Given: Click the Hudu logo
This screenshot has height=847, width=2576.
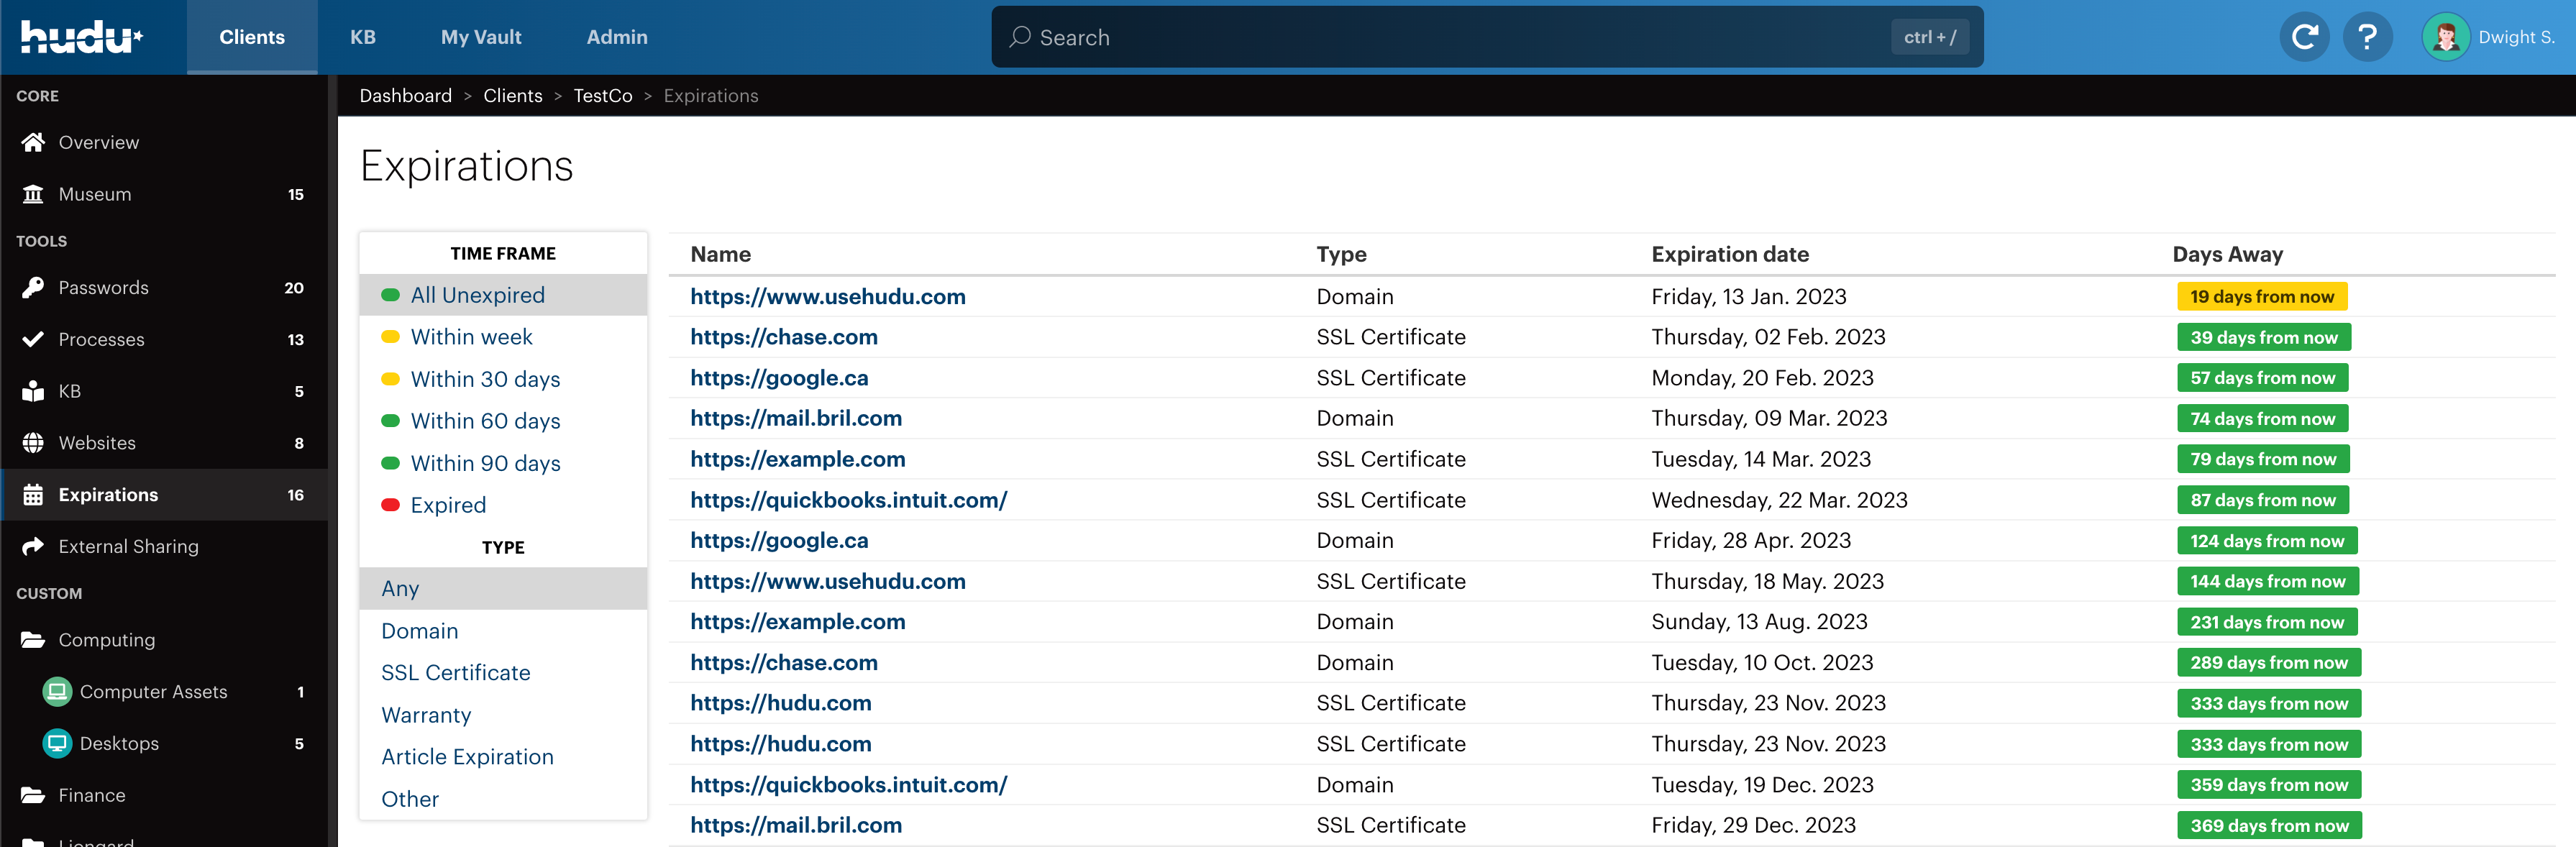Looking at the screenshot, I should tap(82, 37).
